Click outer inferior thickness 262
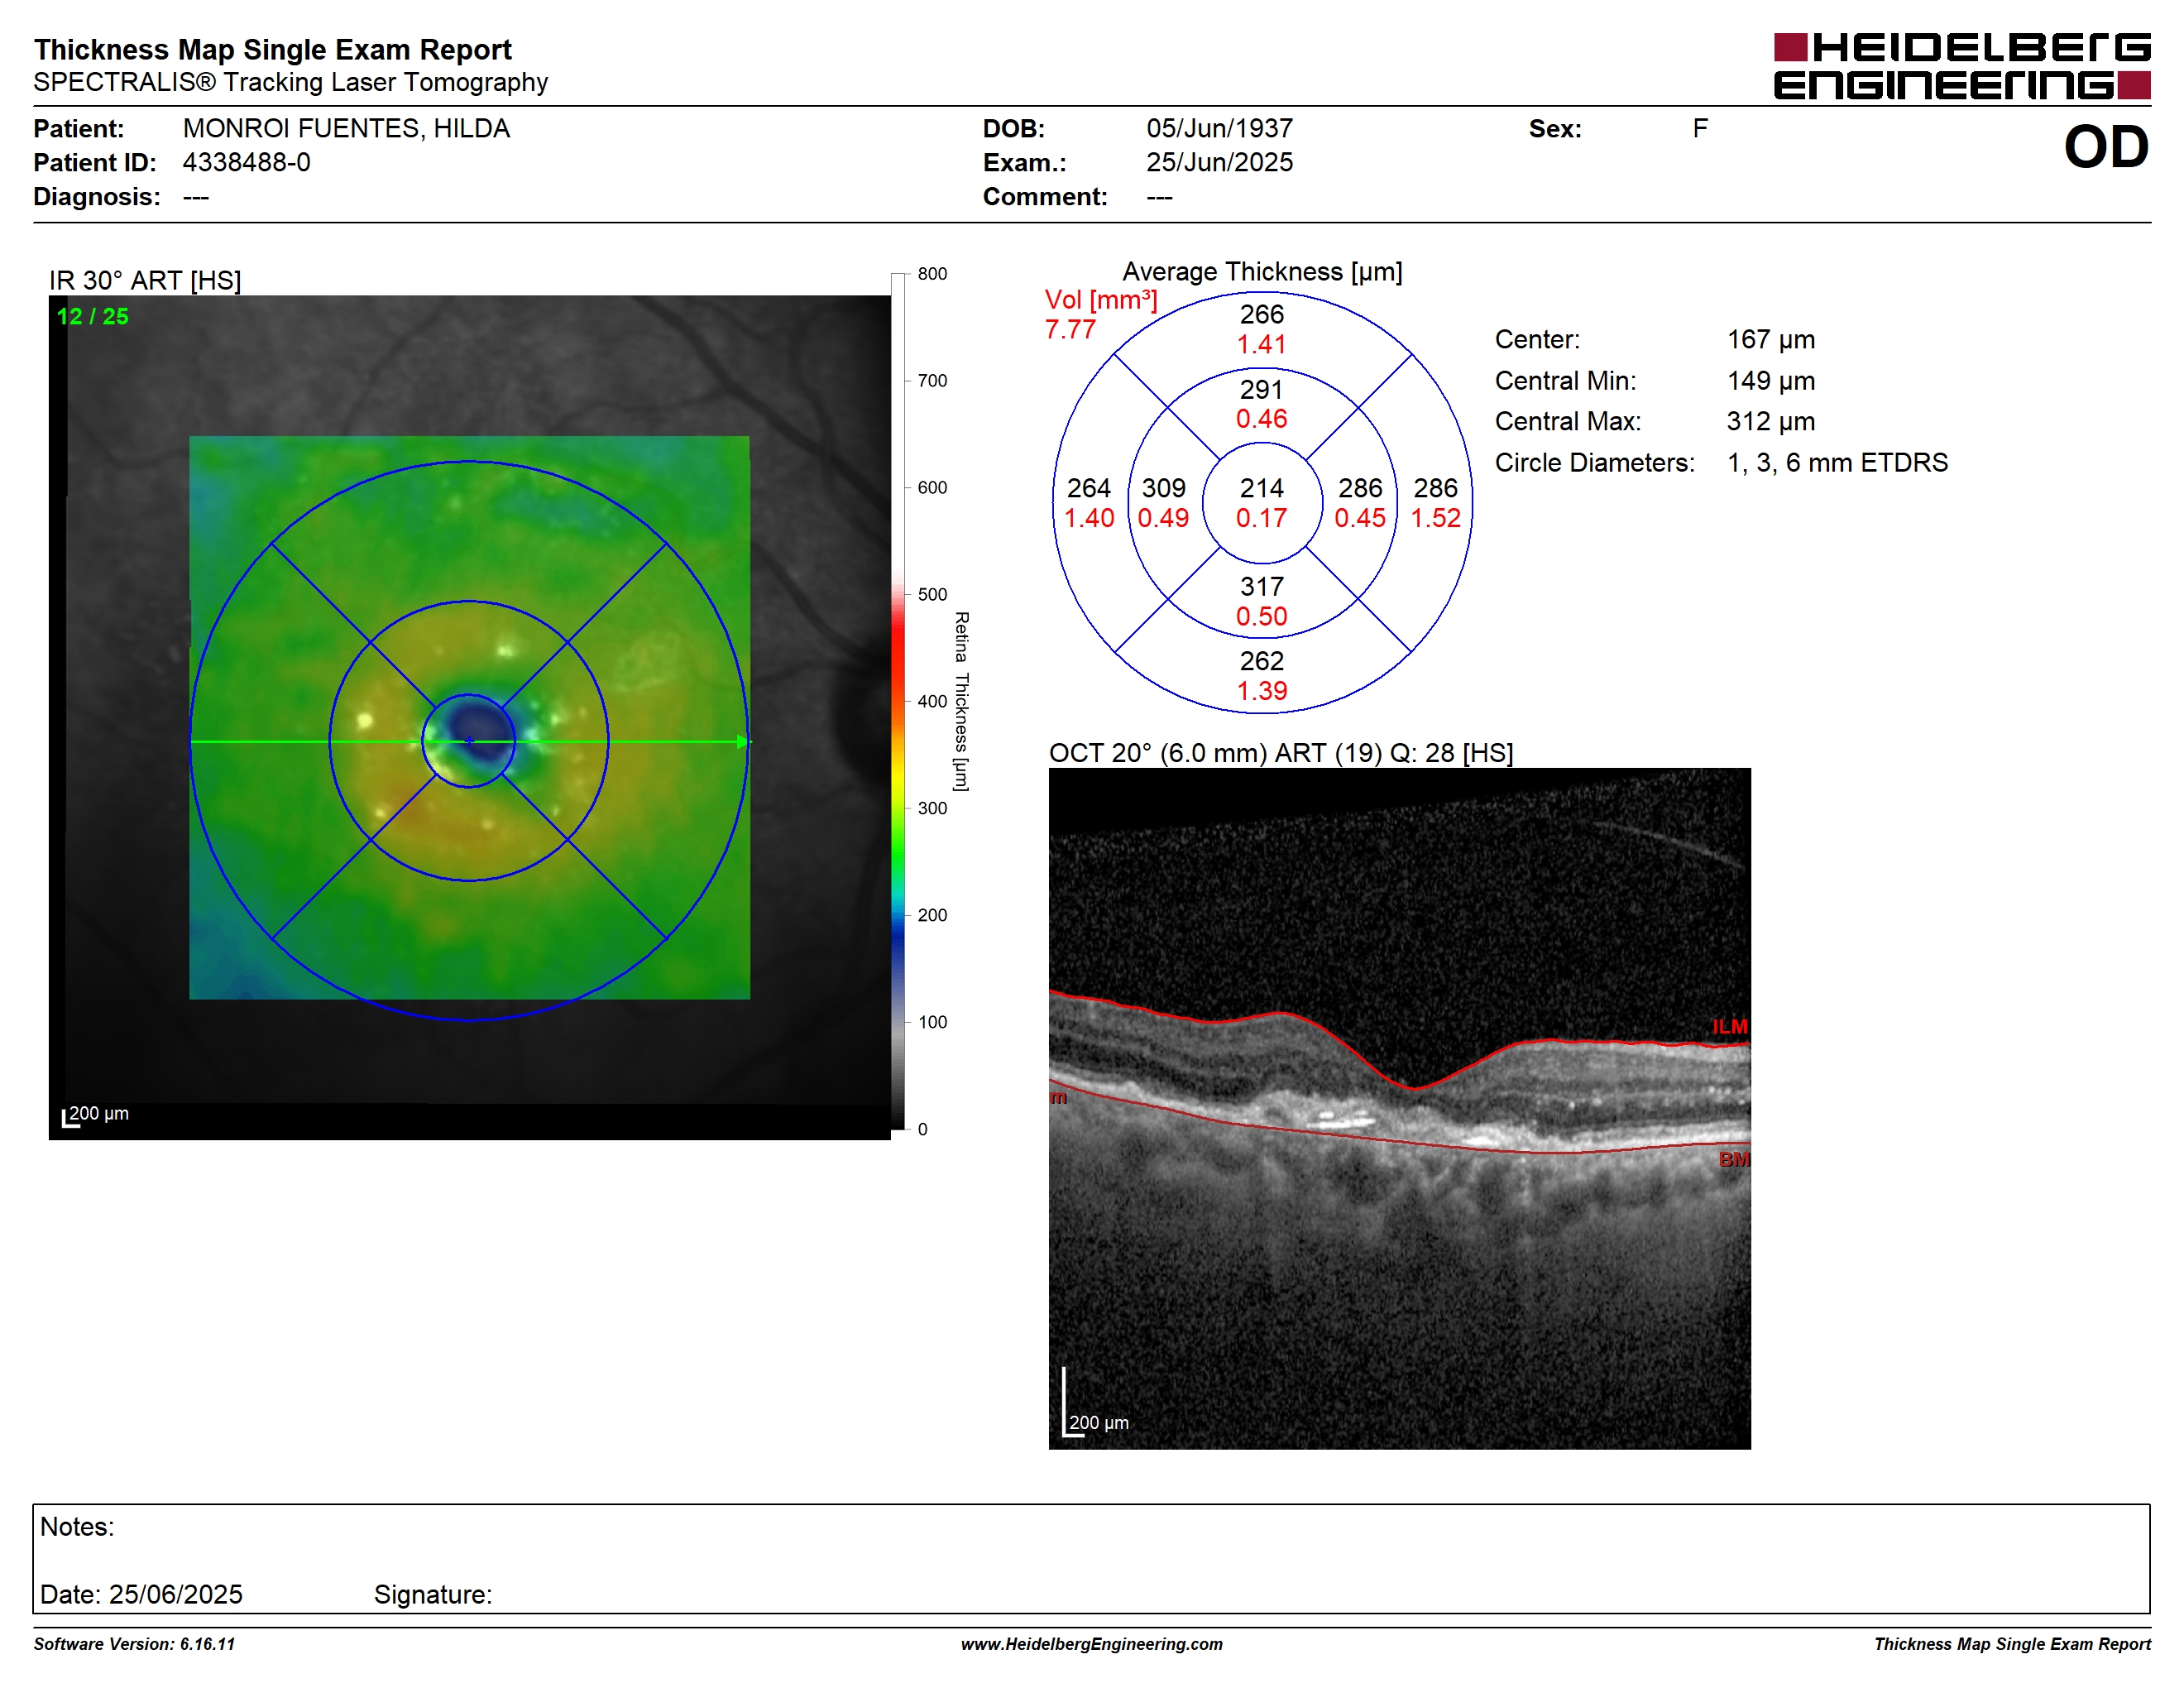The image size is (2184, 1688). tap(1261, 661)
